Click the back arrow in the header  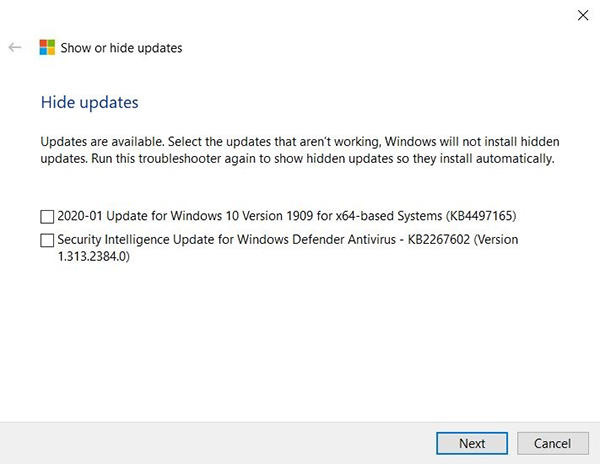click(15, 47)
